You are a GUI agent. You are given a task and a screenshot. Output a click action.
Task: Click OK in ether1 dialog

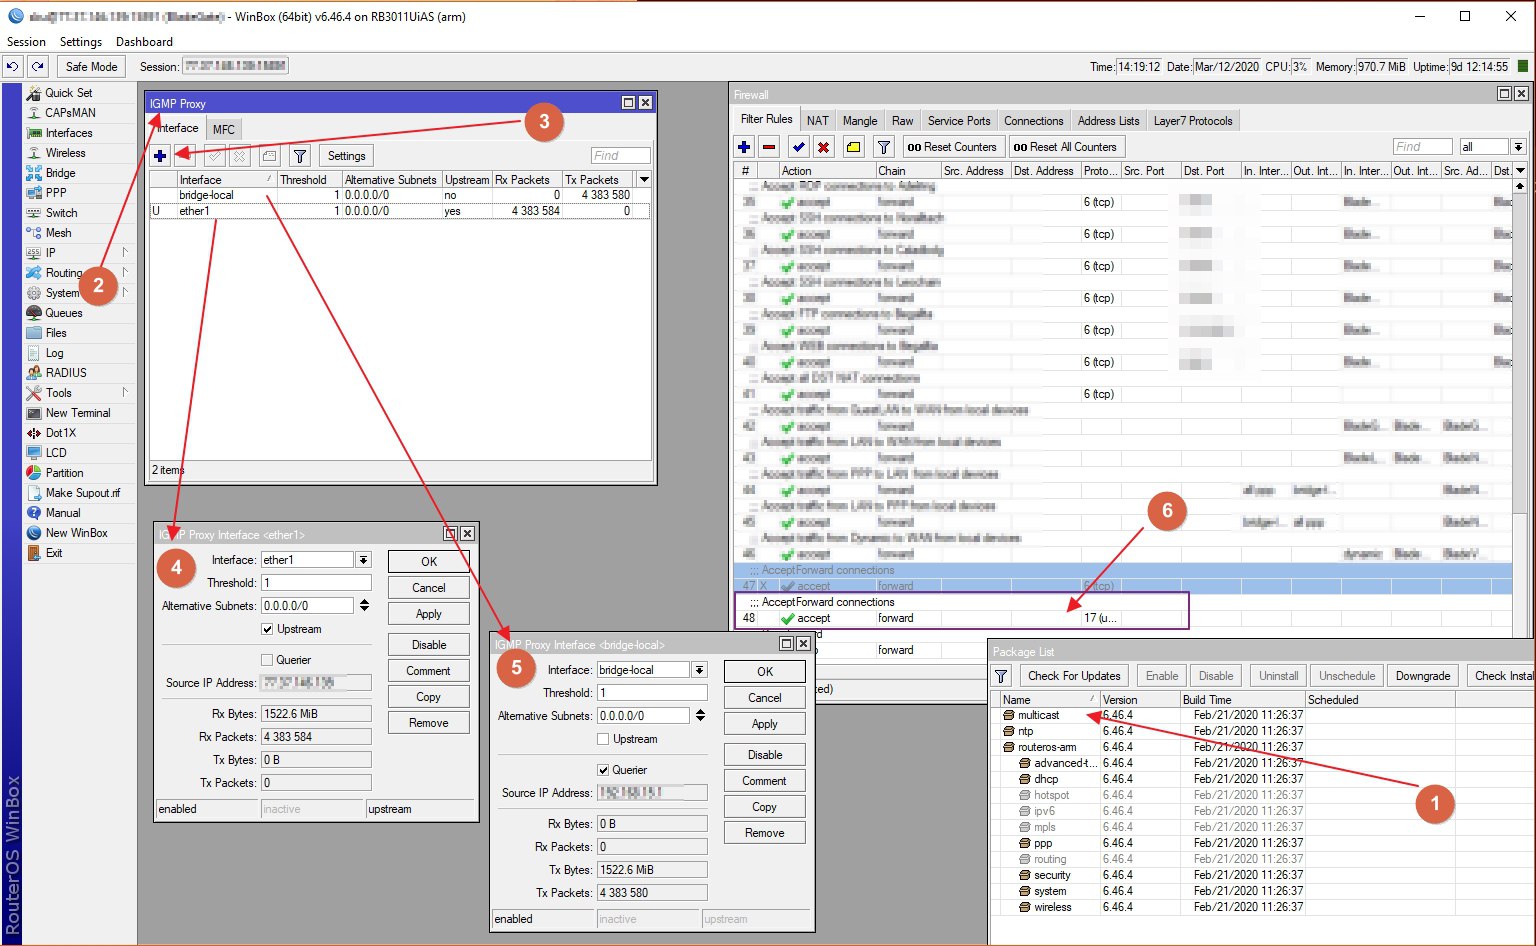point(429,561)
